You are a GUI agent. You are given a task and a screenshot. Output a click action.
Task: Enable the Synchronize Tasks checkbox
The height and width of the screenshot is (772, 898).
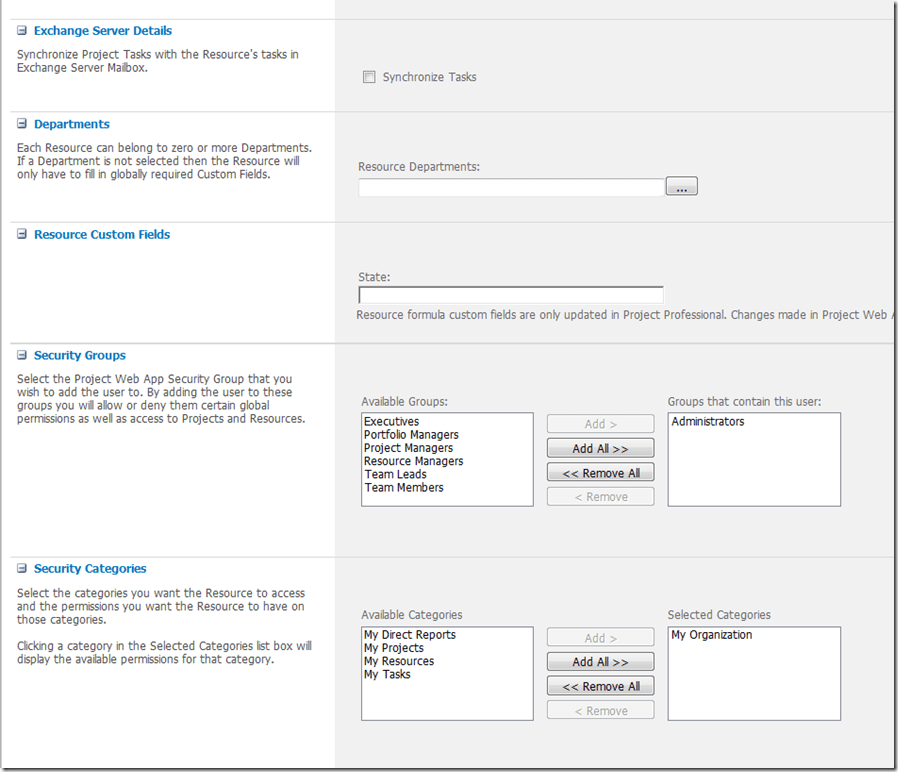369,77
